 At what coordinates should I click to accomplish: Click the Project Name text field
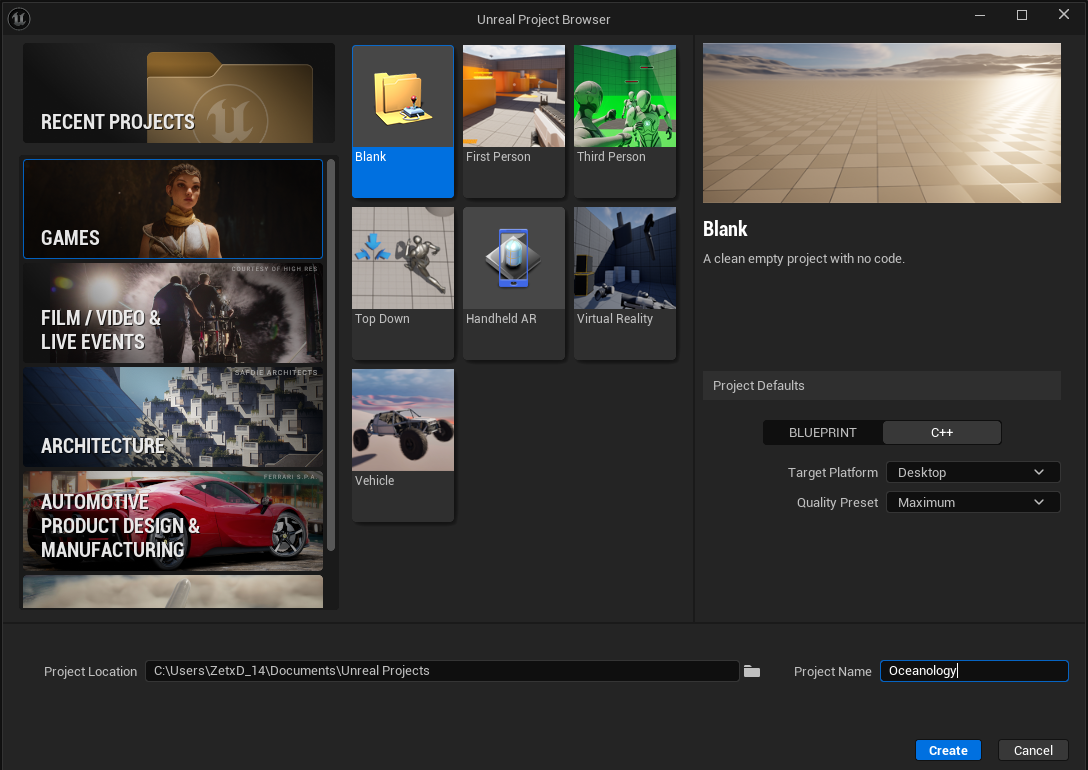pyautogui.click(x=973, y=671)
